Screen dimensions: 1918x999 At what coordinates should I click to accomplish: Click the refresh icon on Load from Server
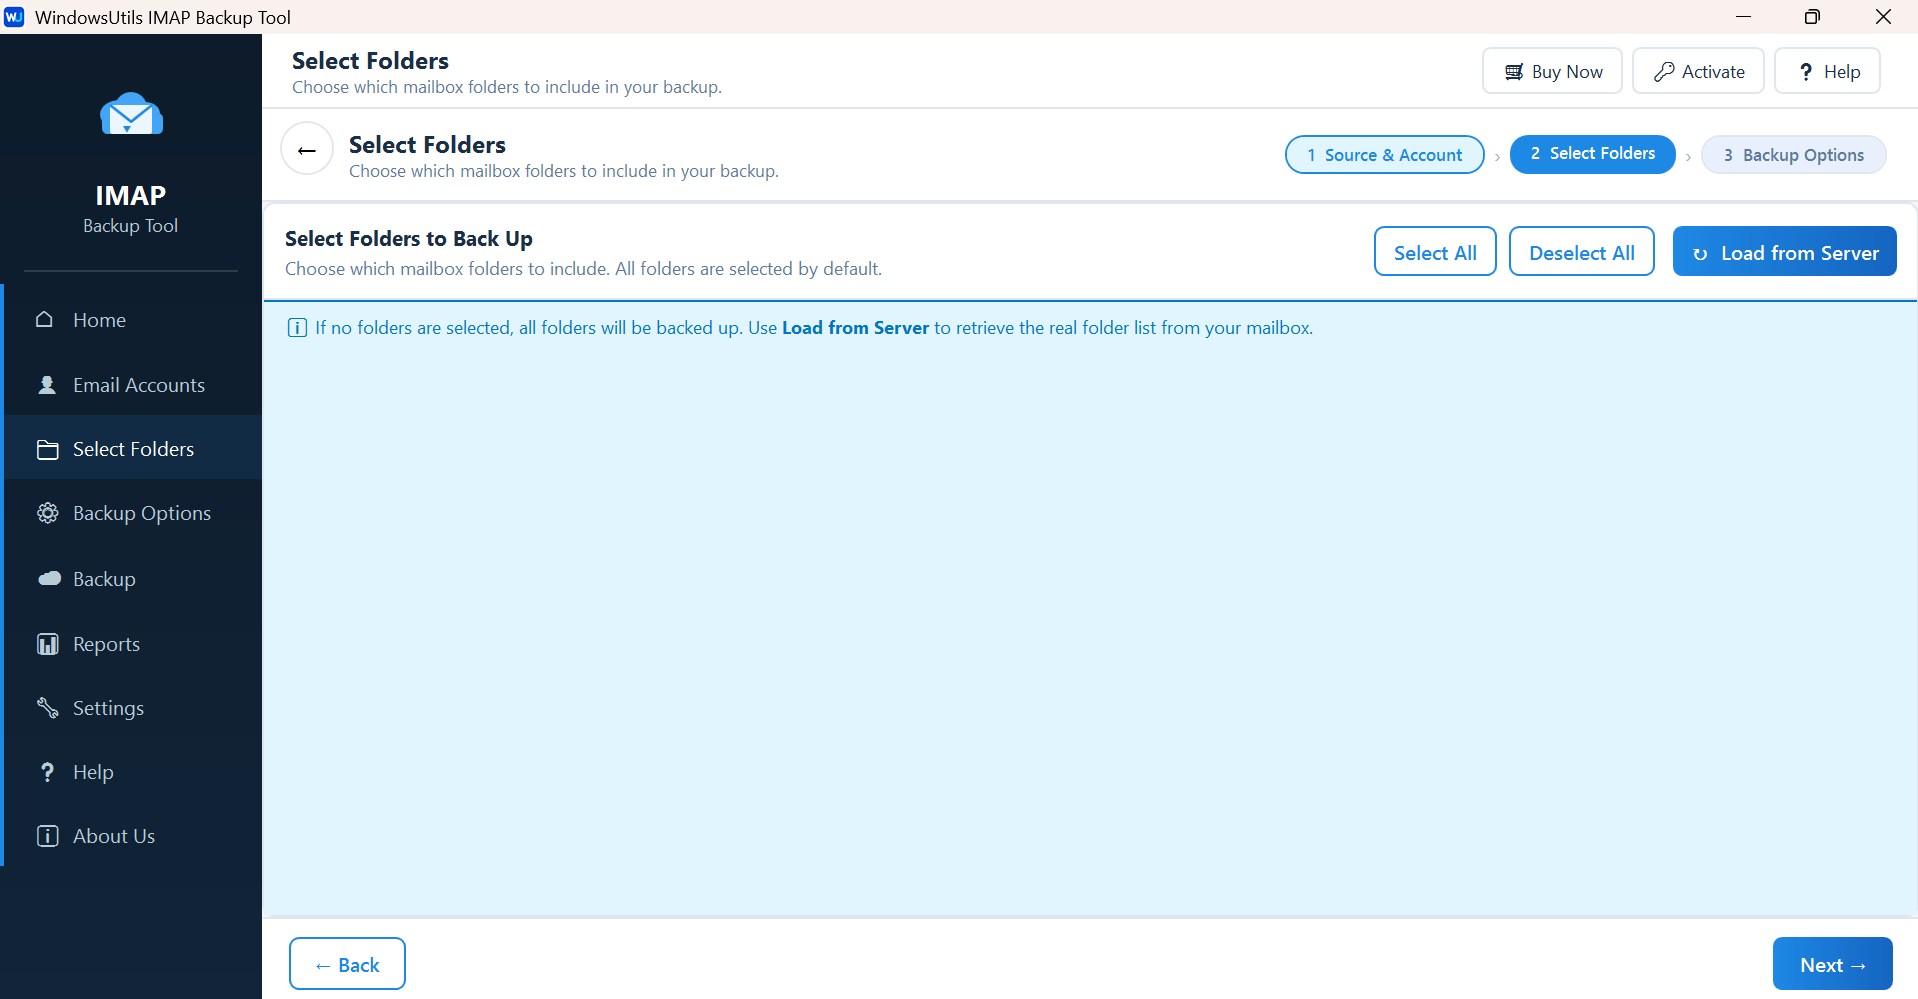(x=1700, y=254)
